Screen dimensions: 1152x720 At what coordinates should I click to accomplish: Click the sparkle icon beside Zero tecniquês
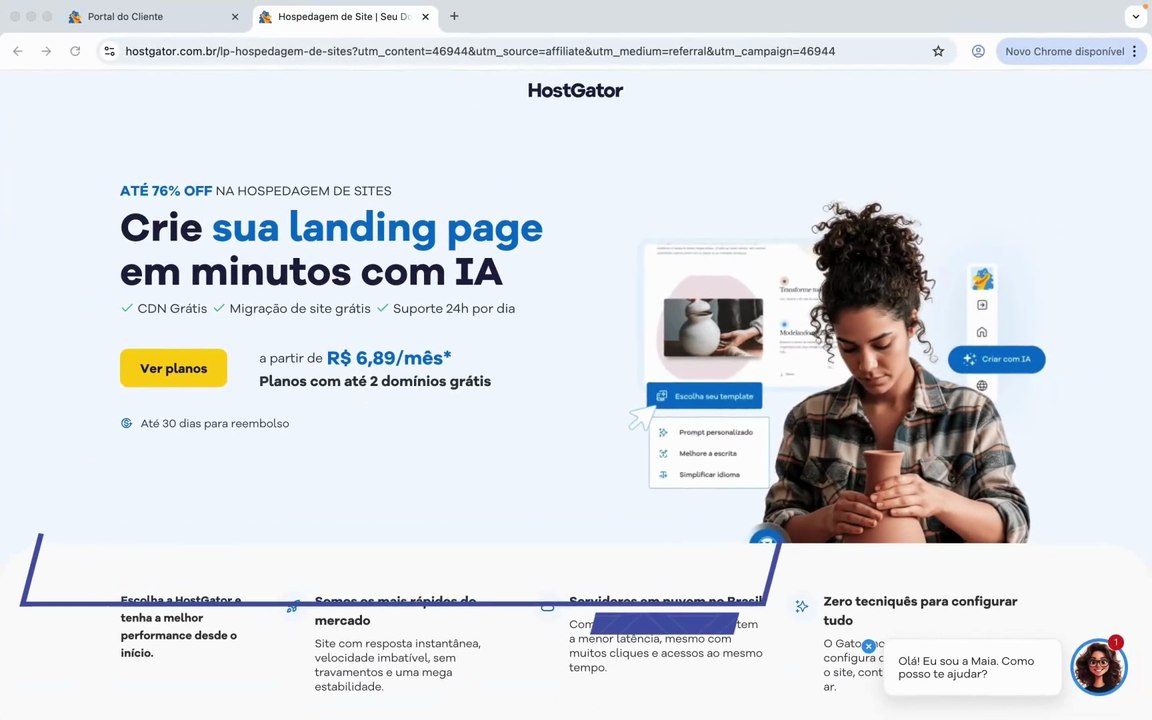tap(802, 606)
